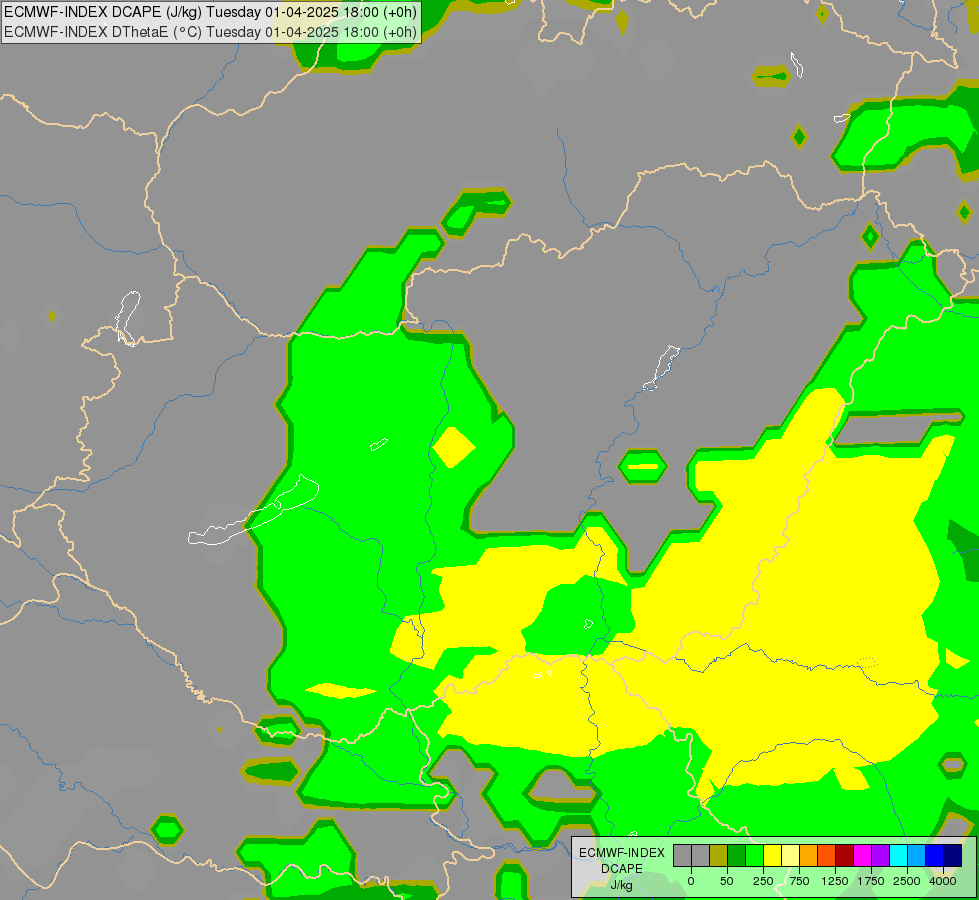Select the purple legend swatch

tap(881, 856)
